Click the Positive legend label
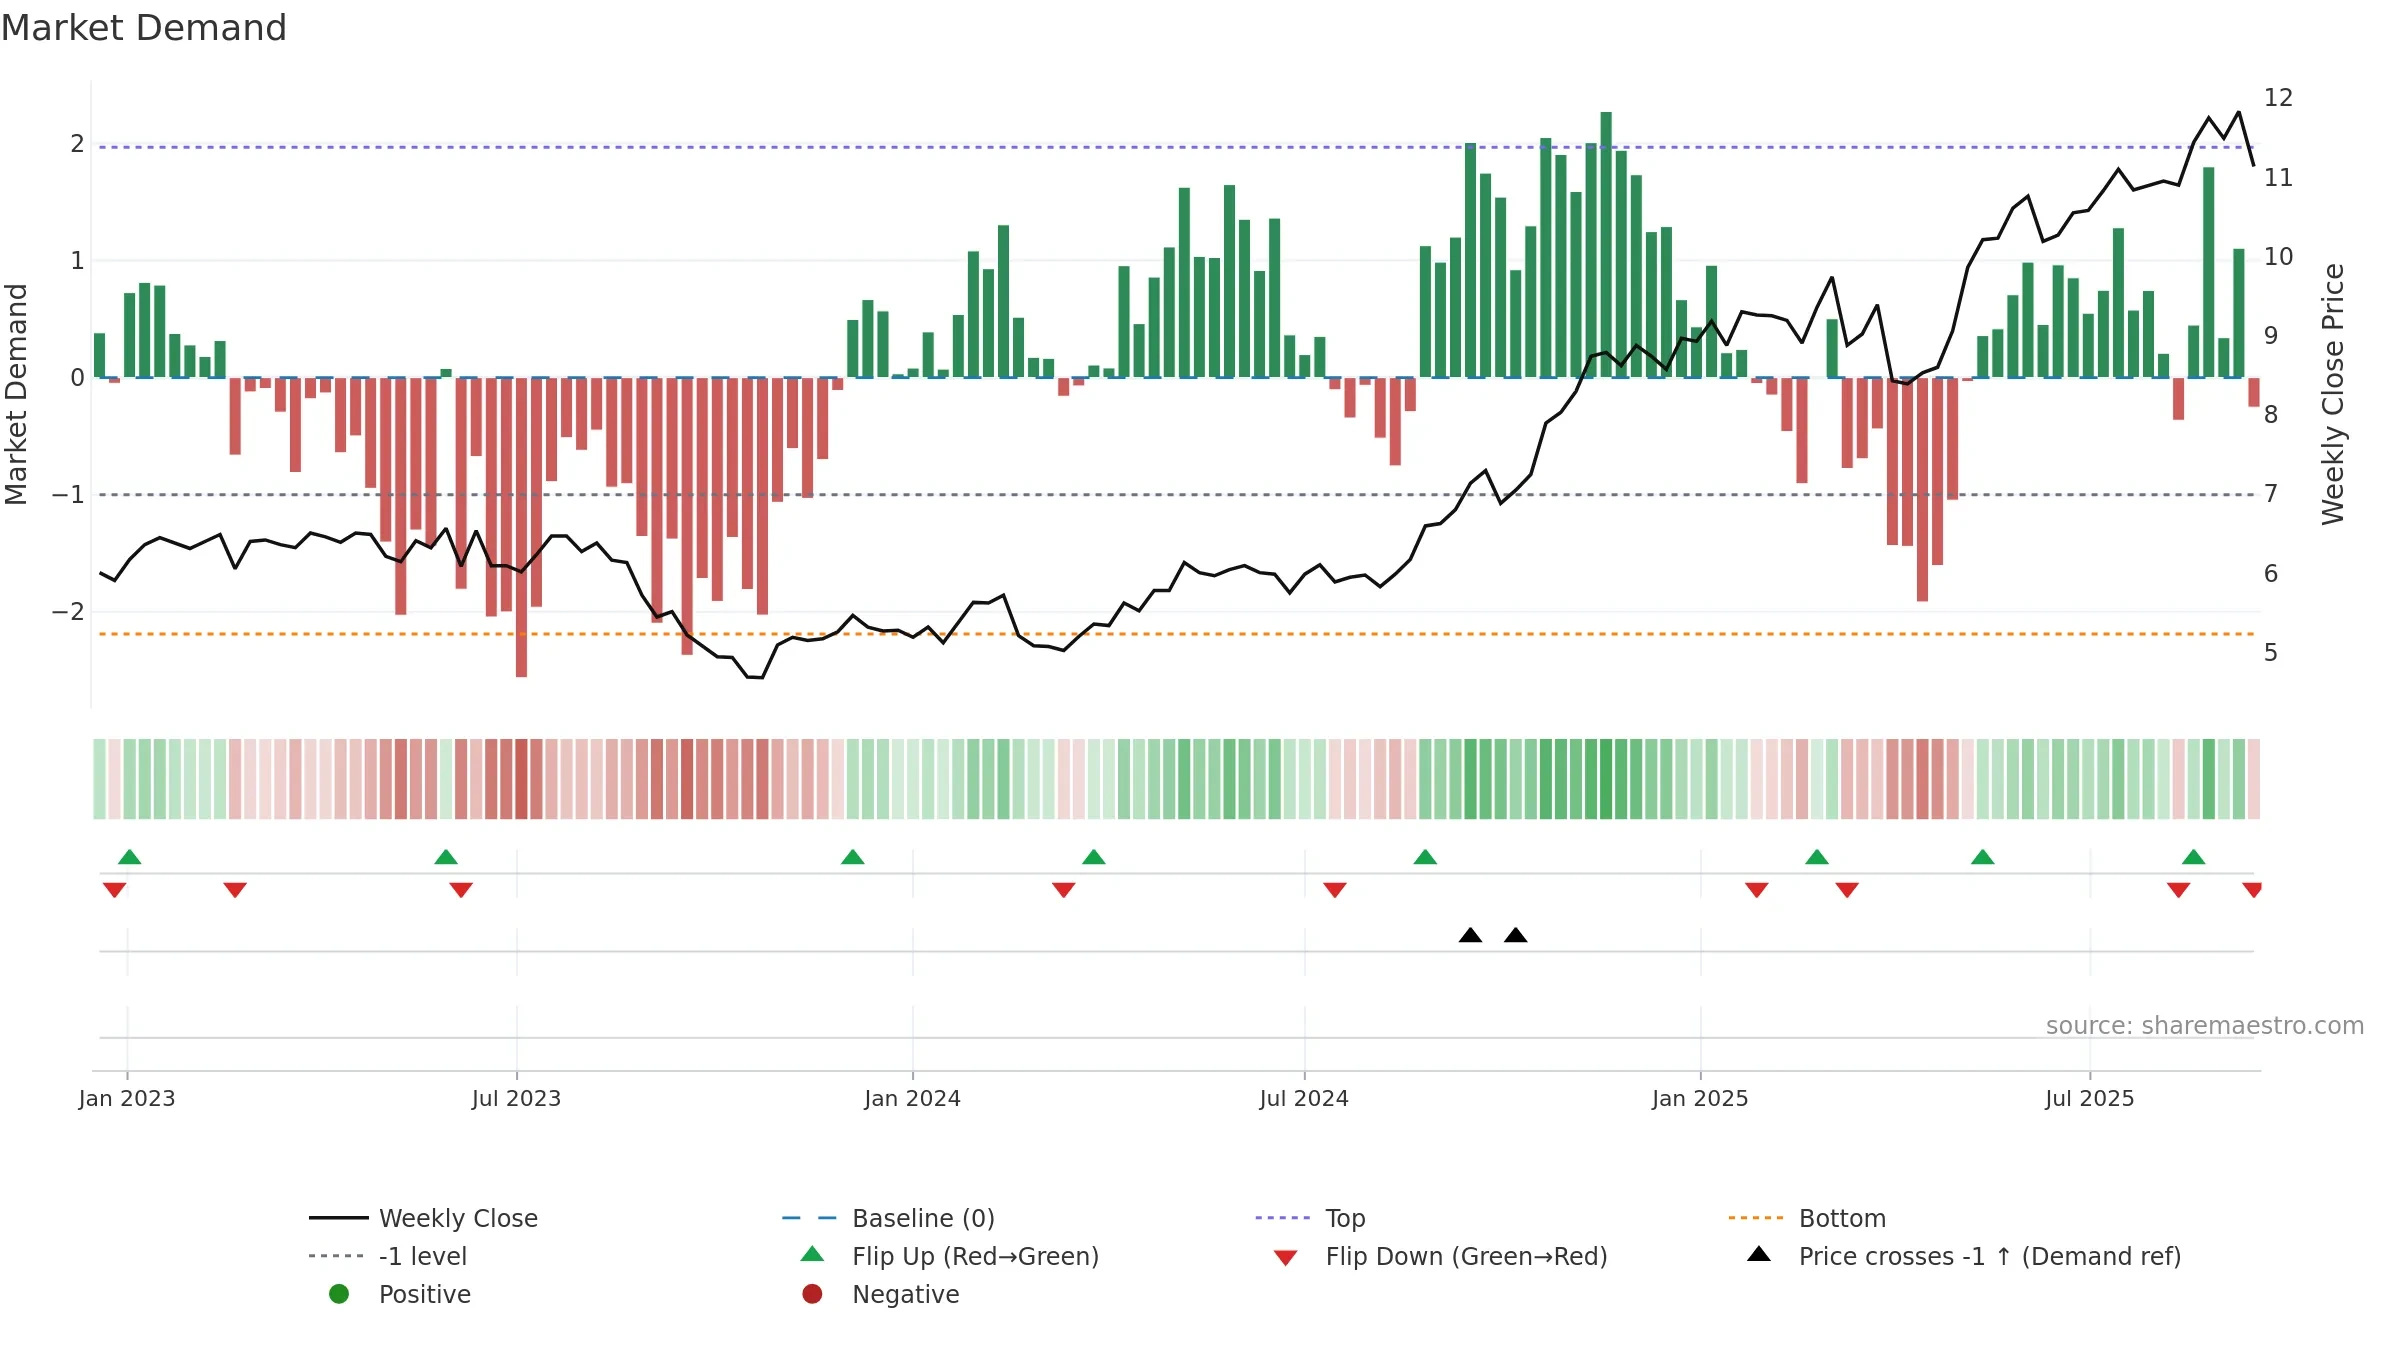 (425, 1294)
